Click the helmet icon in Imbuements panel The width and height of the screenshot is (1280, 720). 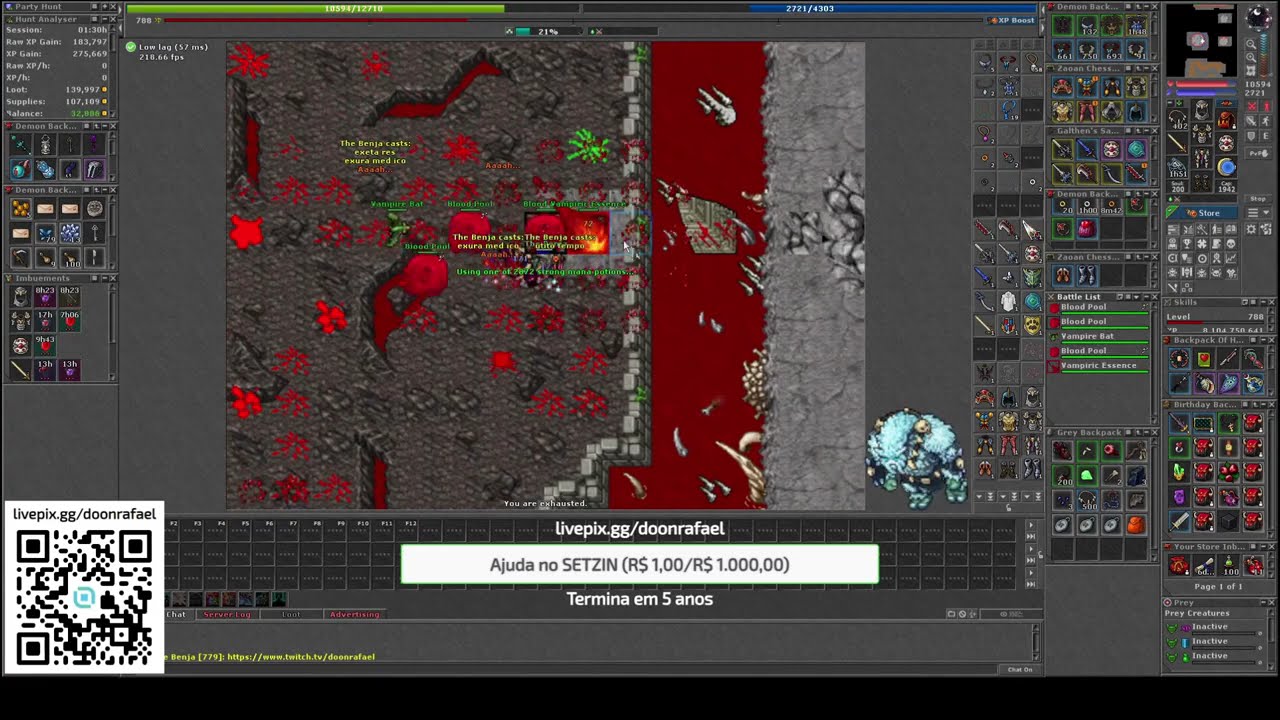pos(21,295)
